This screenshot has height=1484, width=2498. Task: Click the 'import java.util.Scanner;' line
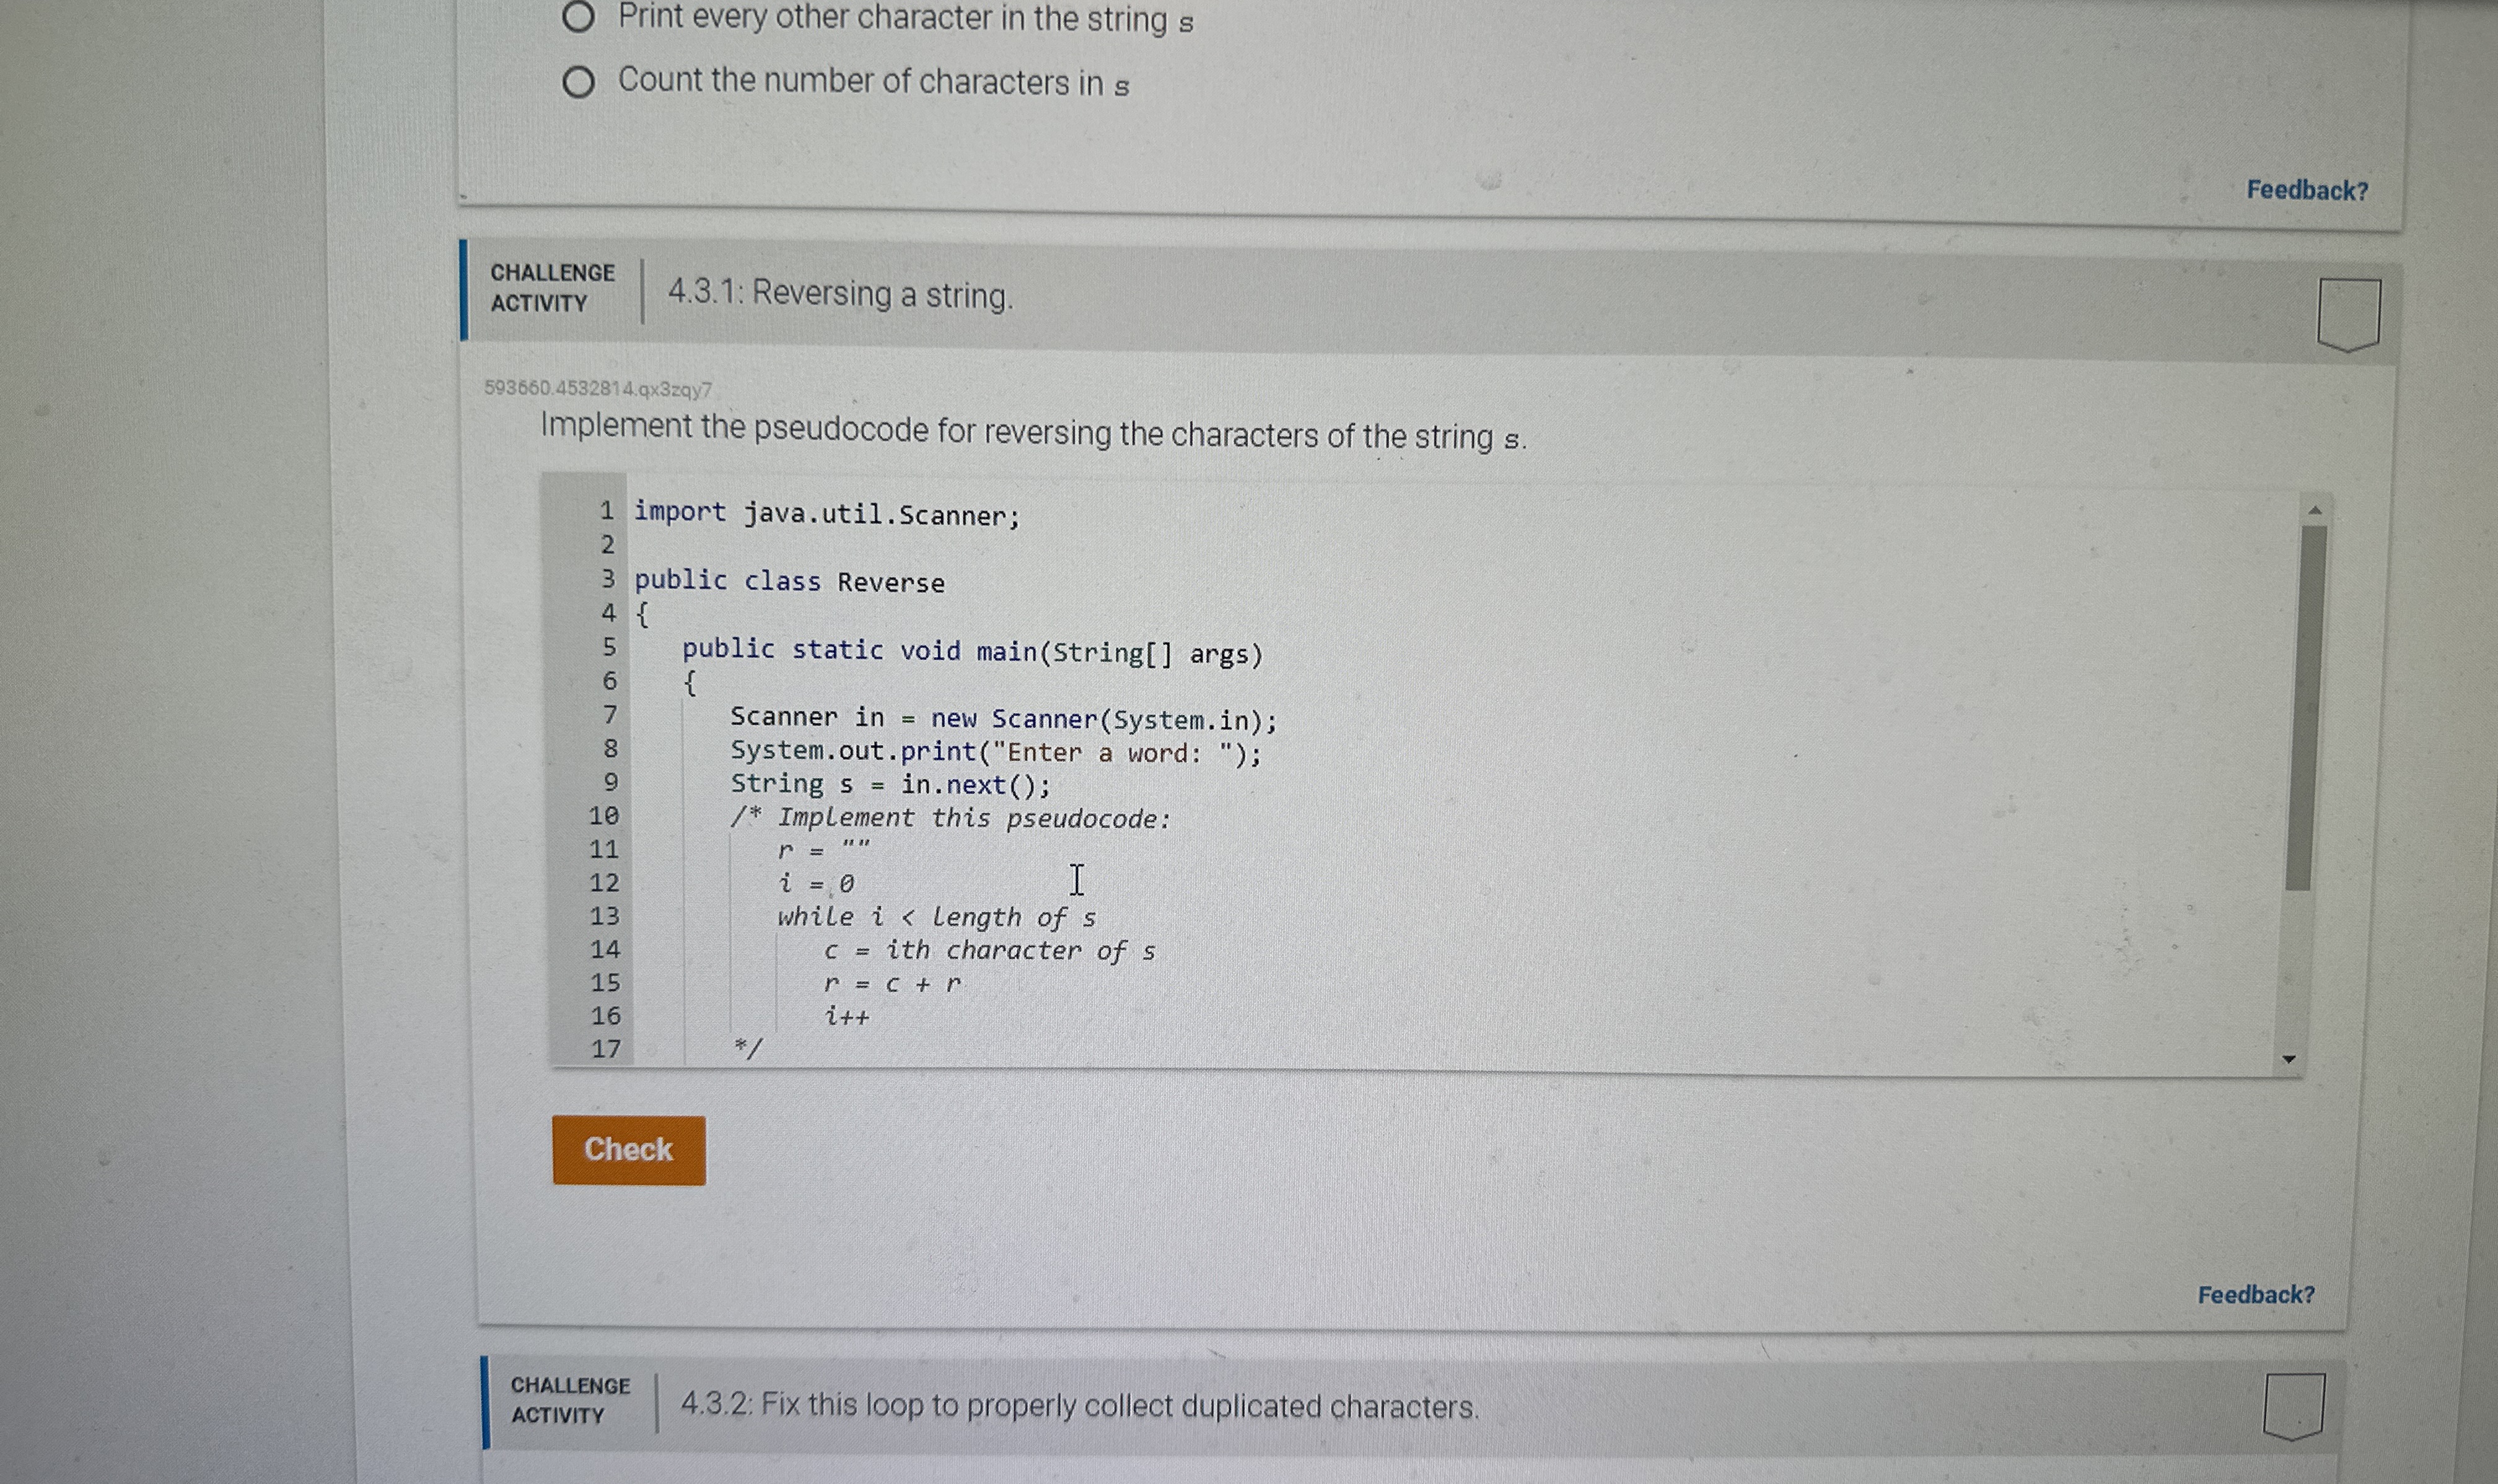(827, 515)
